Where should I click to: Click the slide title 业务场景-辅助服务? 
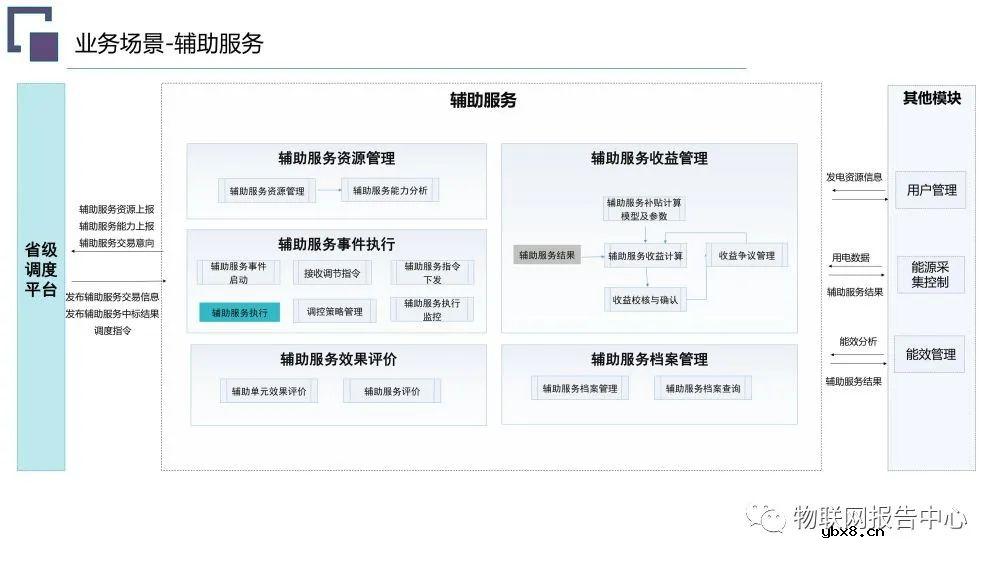pos(169,43)
